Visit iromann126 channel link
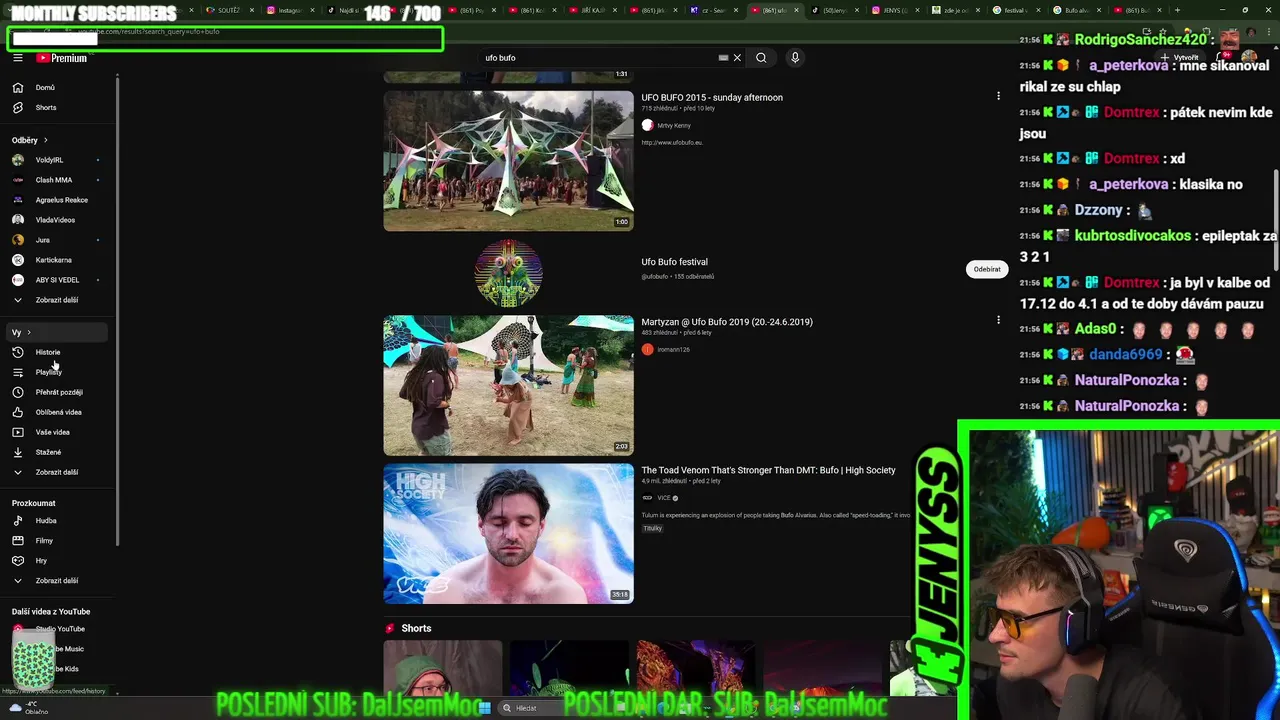 pos(673,350)
